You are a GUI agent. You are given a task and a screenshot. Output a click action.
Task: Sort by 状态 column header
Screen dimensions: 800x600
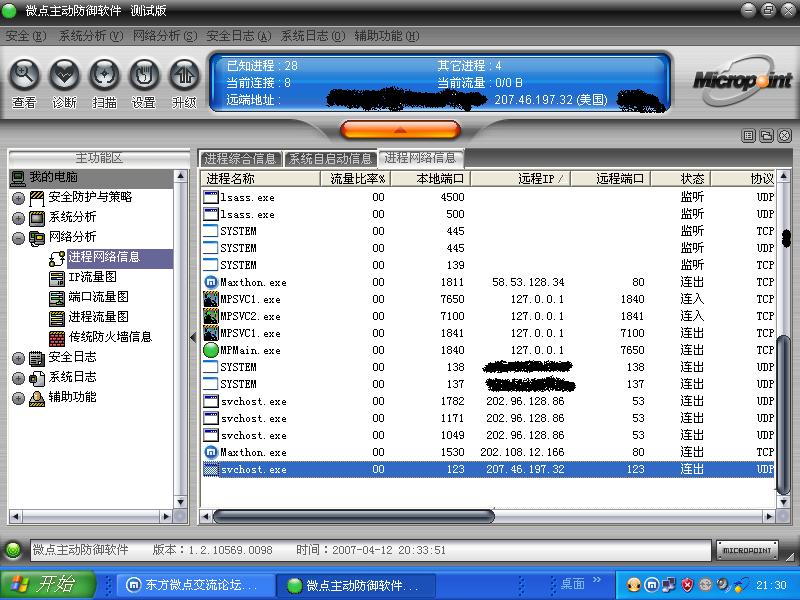click(x=681, y=179)
